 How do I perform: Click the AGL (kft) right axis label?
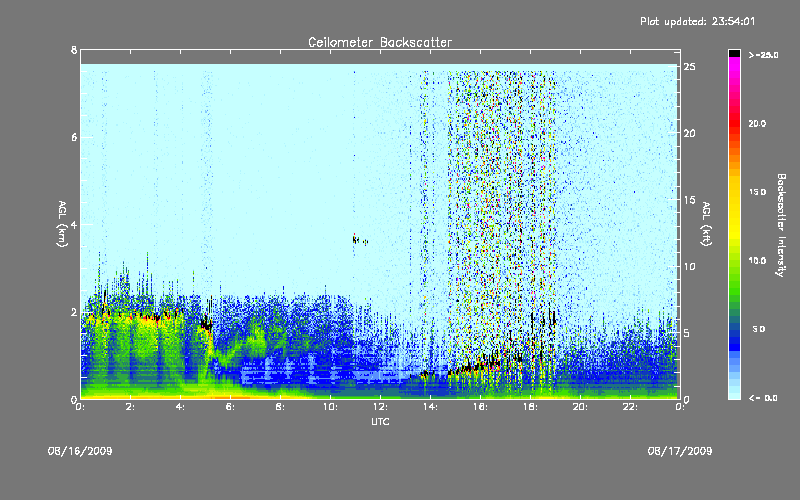click(x=707, y=224)
